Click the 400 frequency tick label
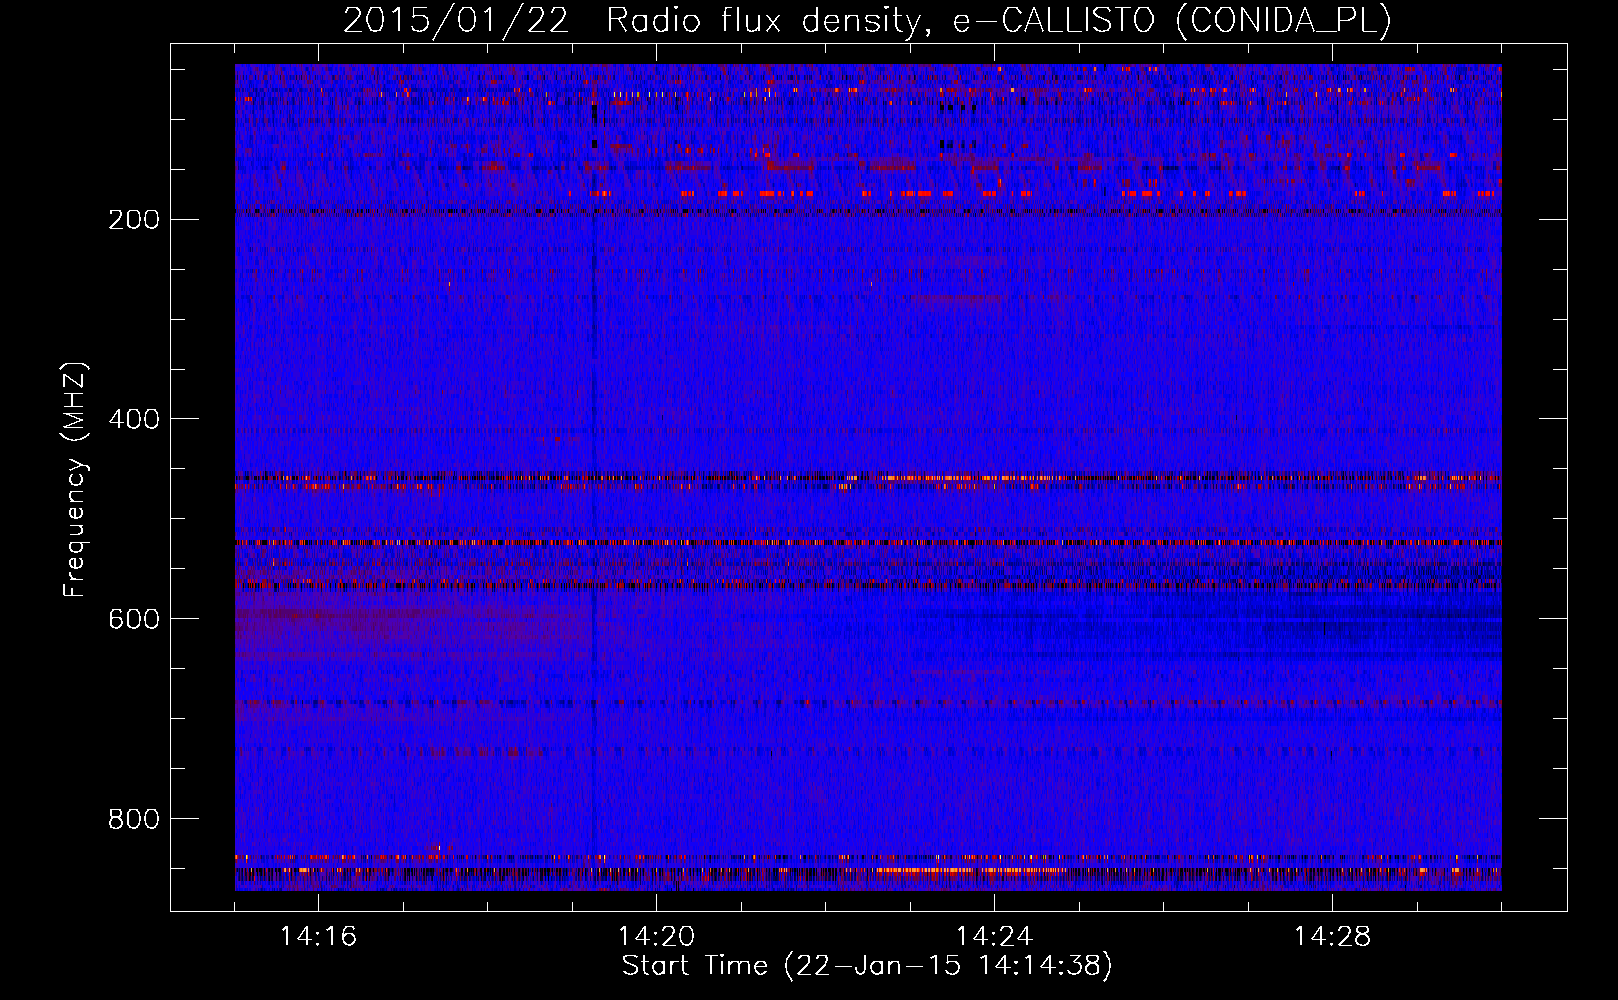Screen dimensions: 1618x1000 [x=134, y=419]
